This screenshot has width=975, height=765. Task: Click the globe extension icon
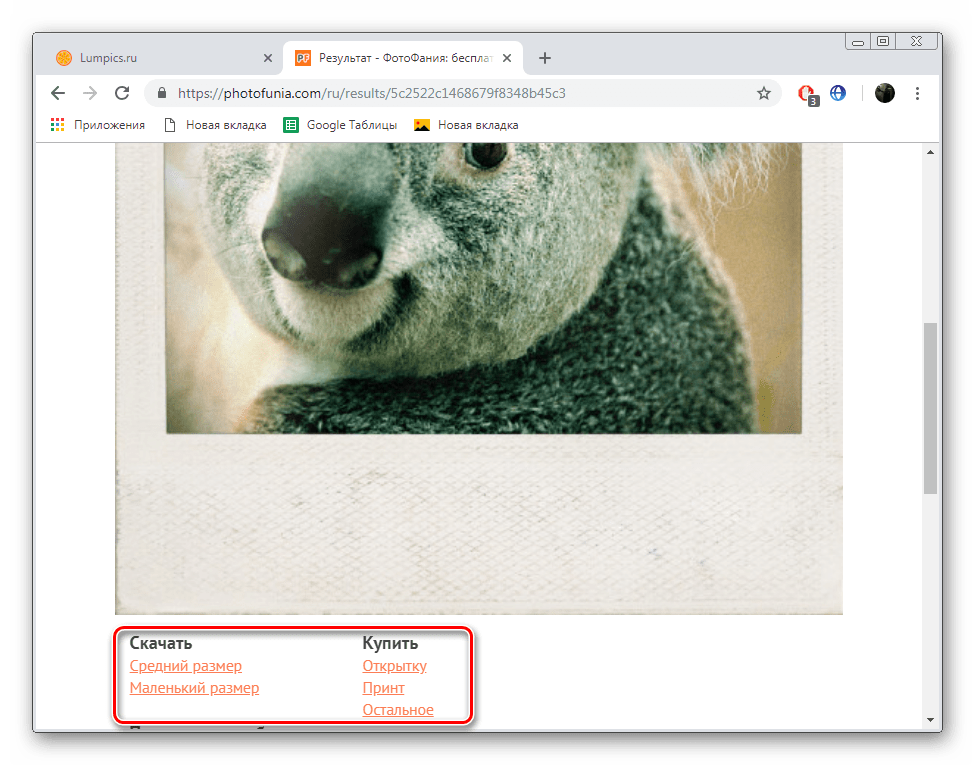tap(838, 93)
